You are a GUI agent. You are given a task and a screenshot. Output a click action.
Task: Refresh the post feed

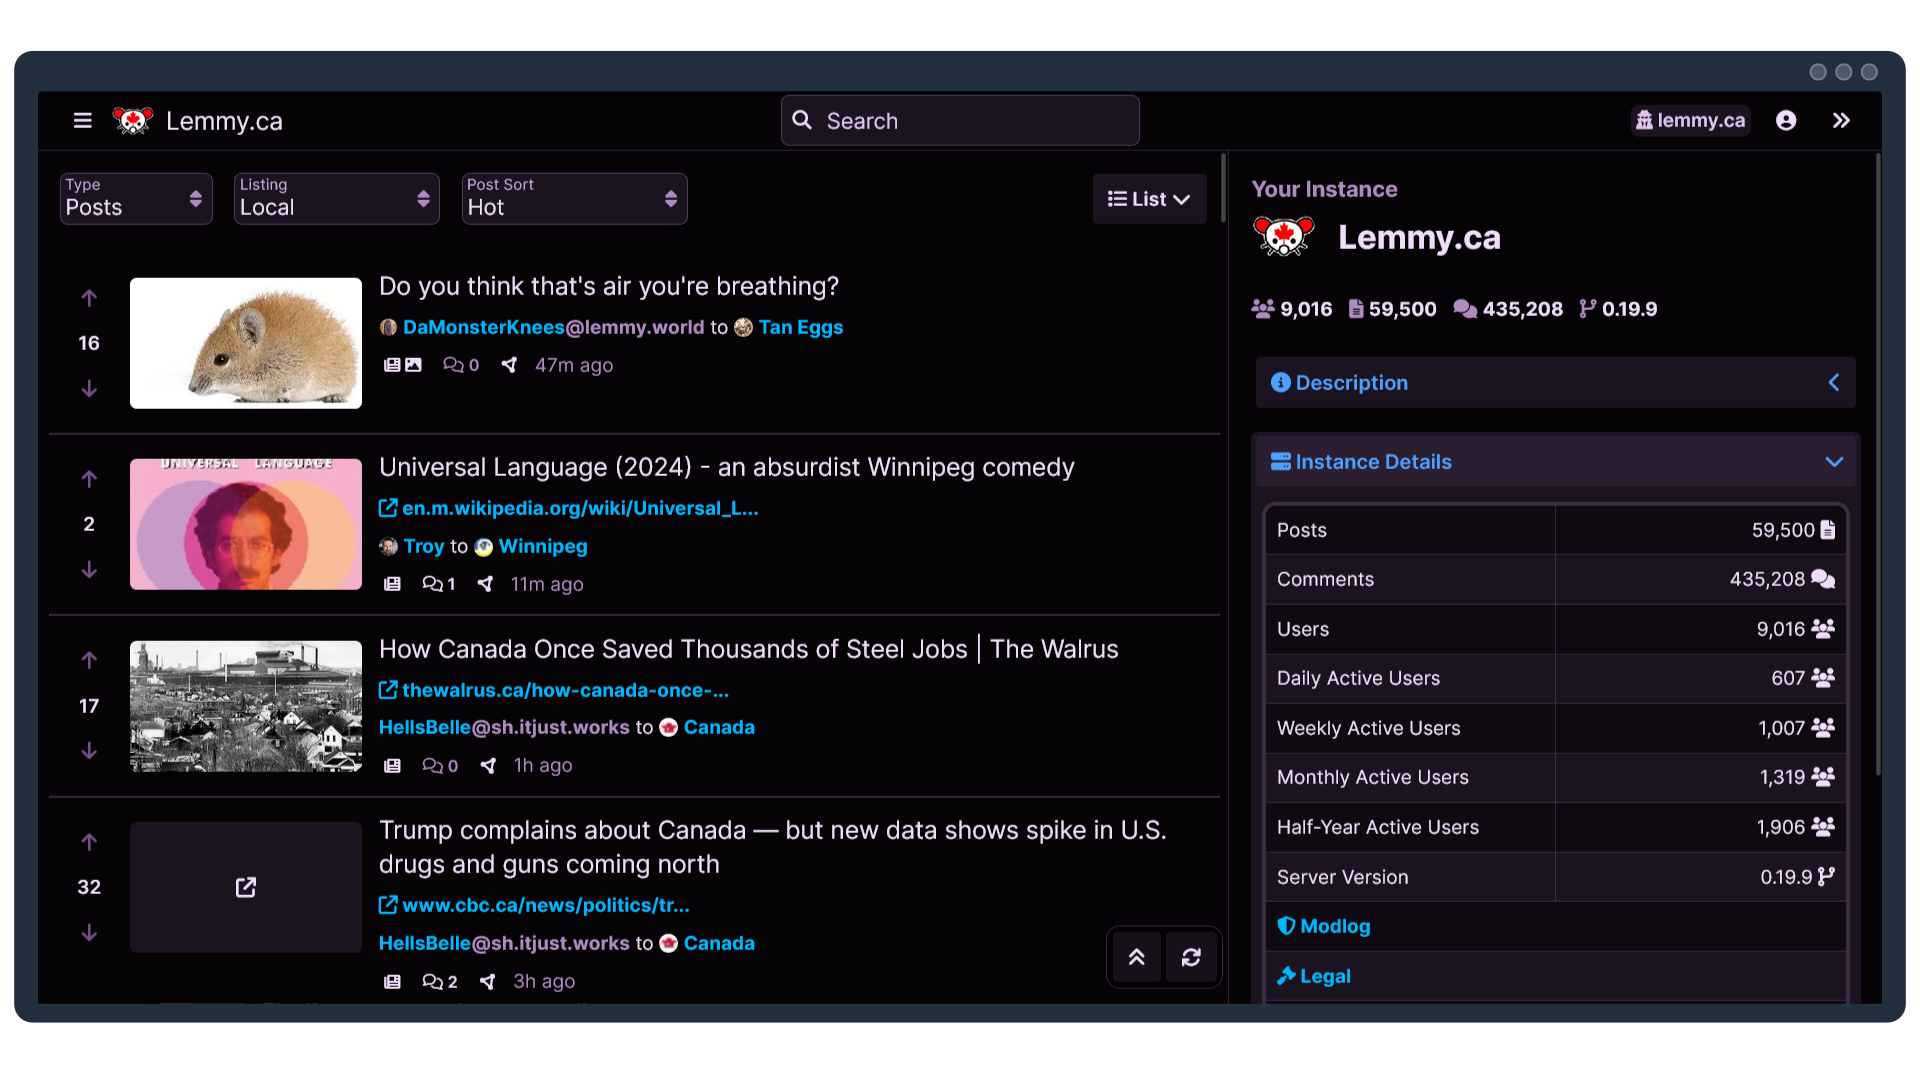point(1192,957)
